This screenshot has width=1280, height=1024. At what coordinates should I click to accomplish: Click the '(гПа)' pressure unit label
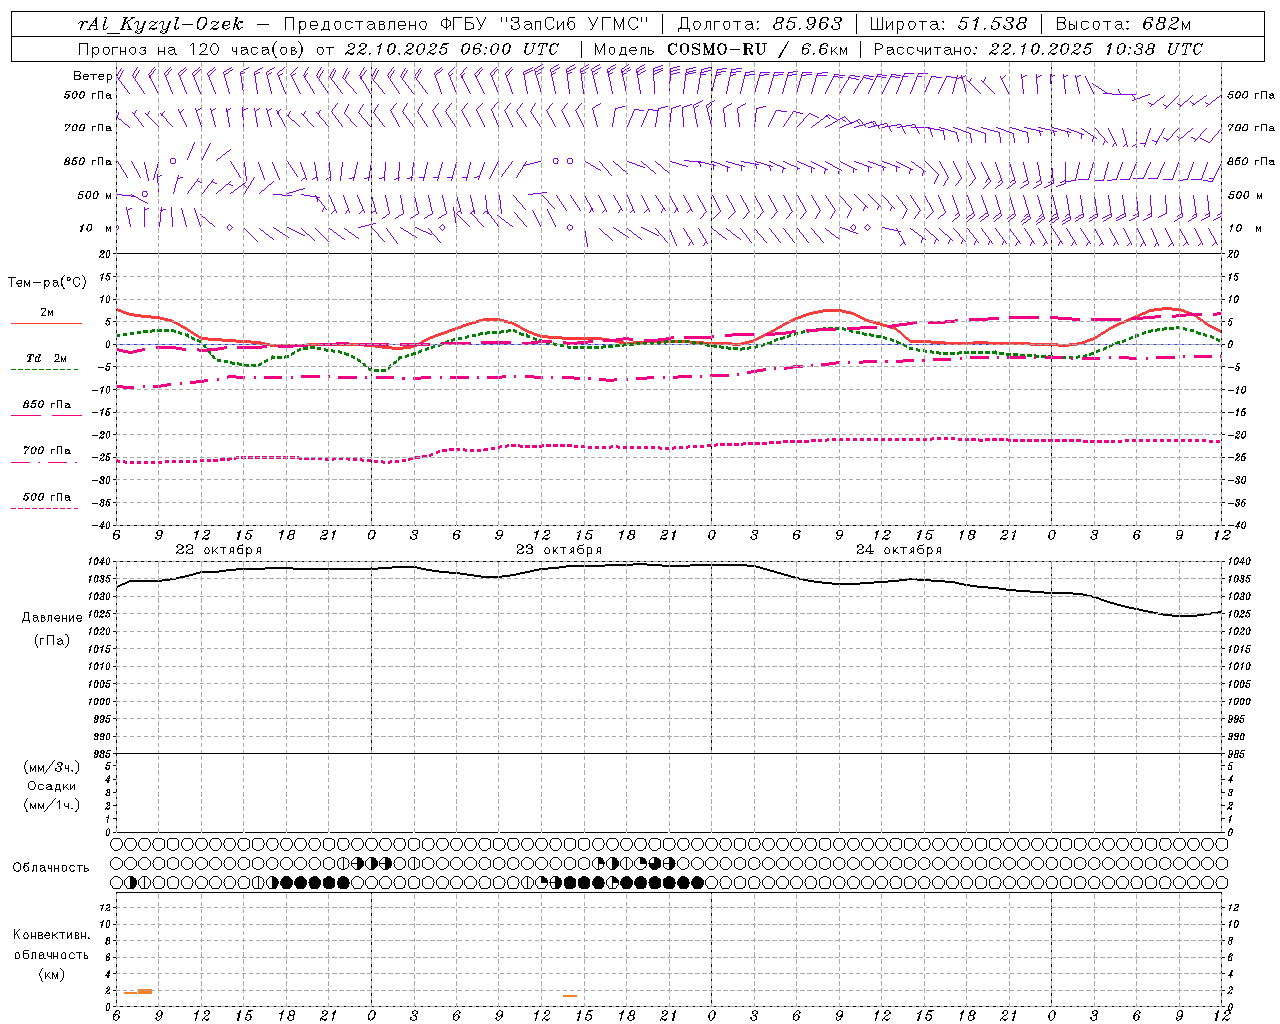[x=52, y=640]
